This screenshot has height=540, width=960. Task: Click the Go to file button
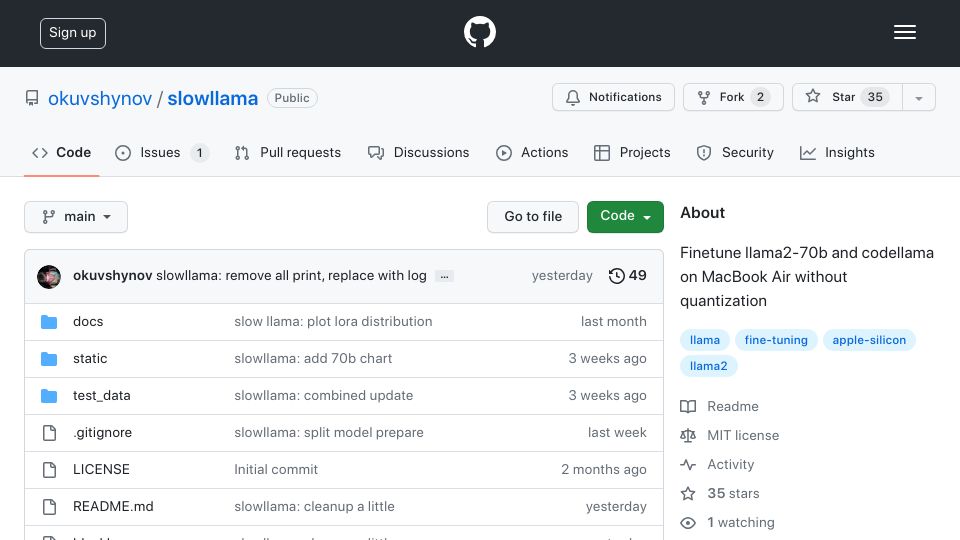533,217
